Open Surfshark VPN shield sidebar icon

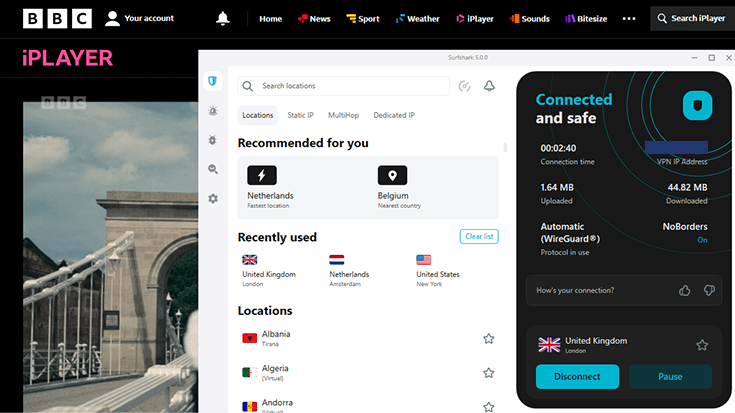point(213,81)
